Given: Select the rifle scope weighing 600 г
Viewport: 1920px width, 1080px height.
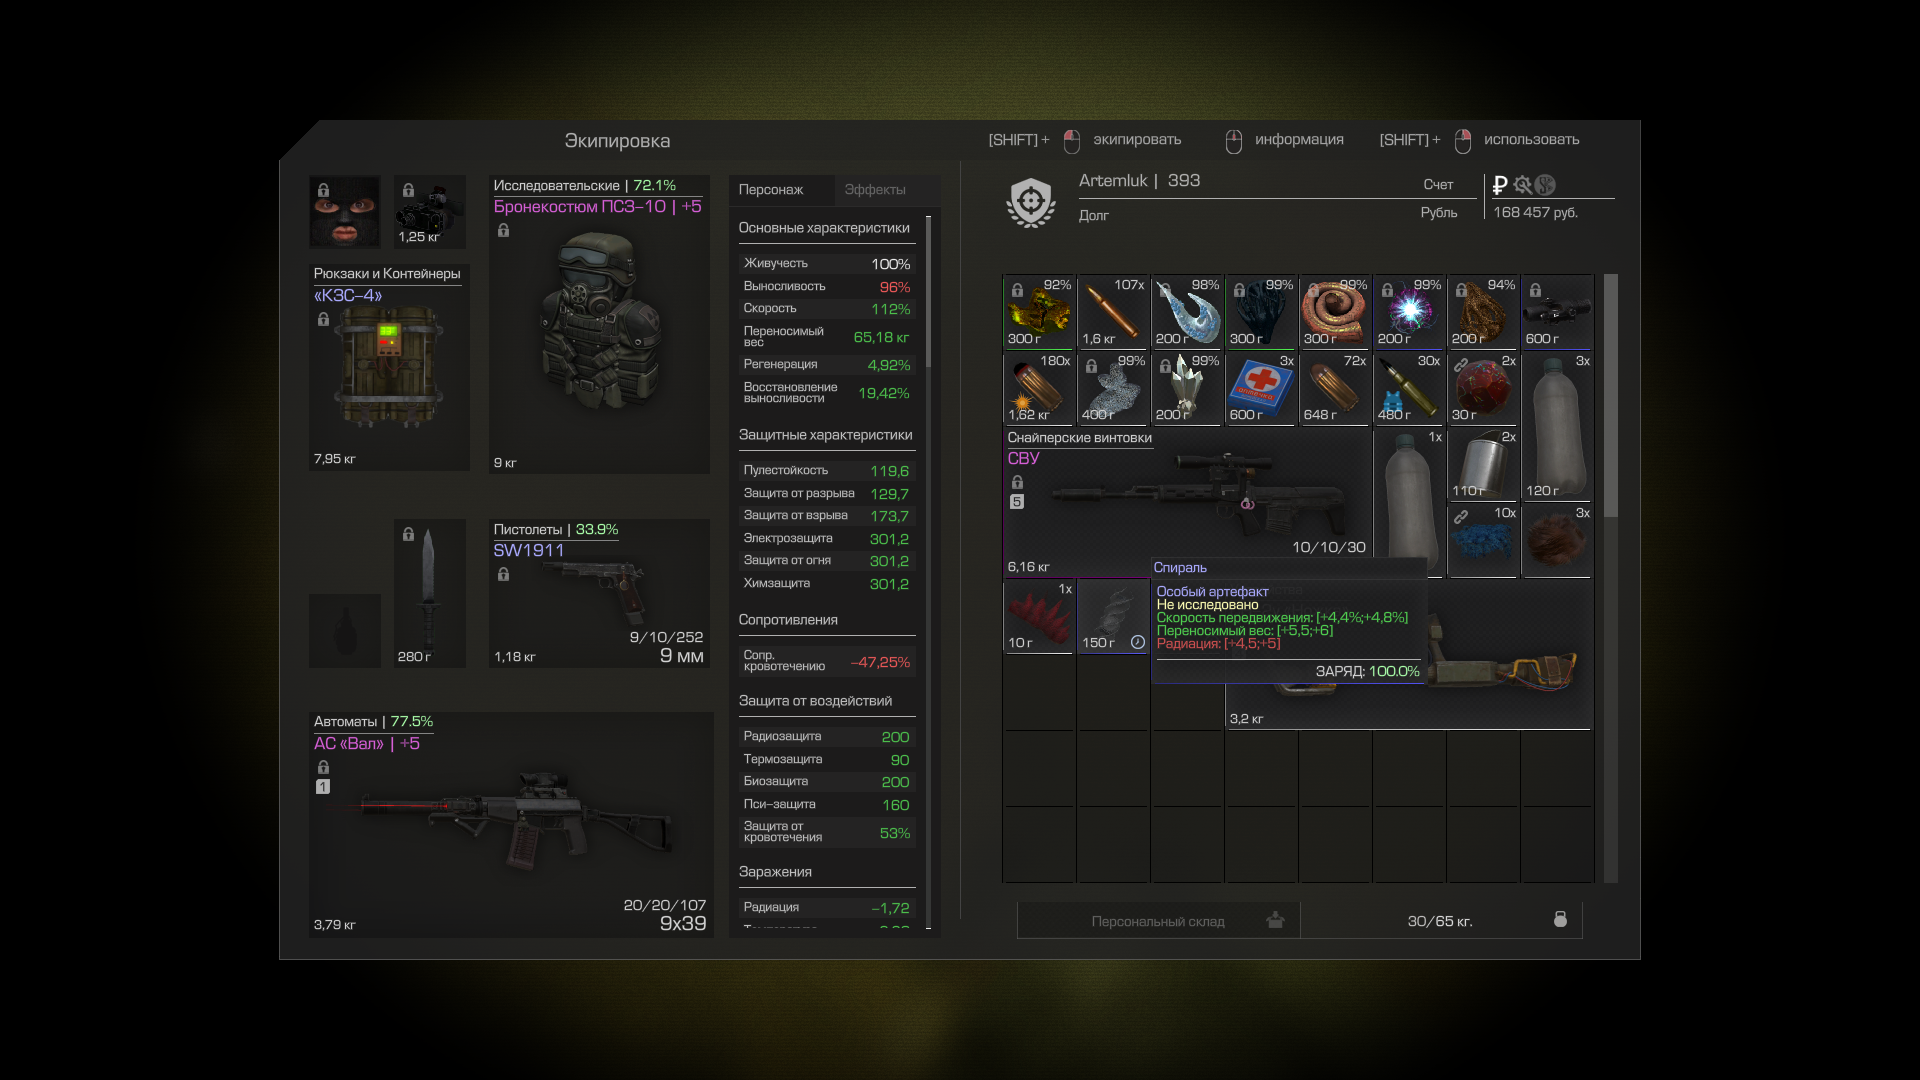Looking at the screenshot, I should [x=1557, y=312].
